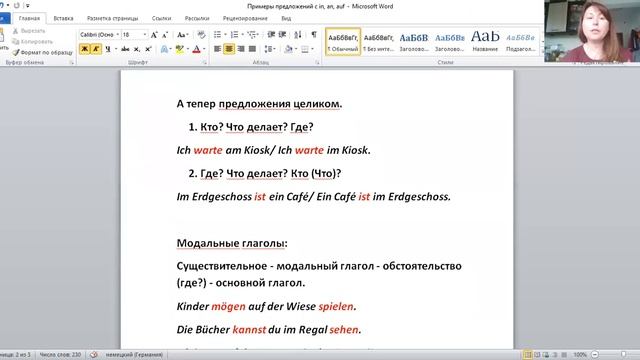The image size is (640, 360).
Task: Click Формат по образцу format painter
Action: 42,52
